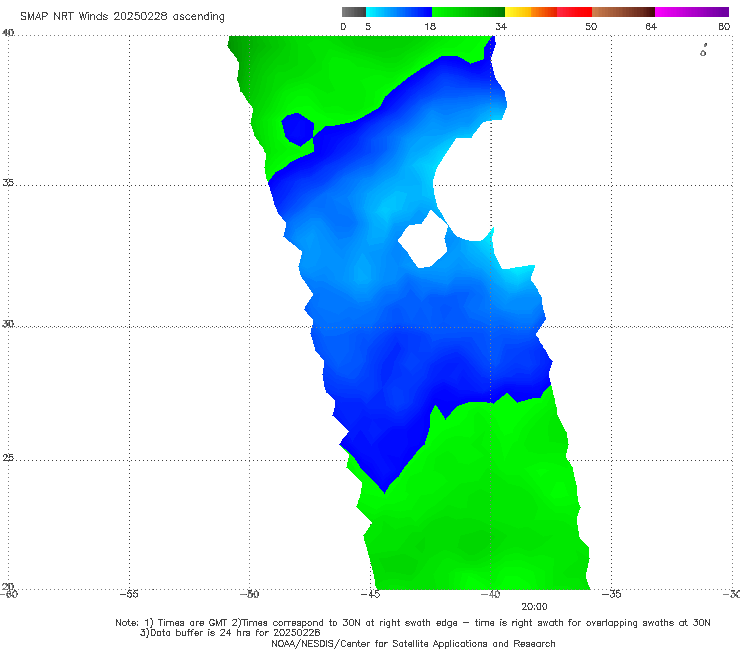The width and height of the screenshot is (740, 650).
Task: Click the color bar label '5'
Action: [368, 26]
